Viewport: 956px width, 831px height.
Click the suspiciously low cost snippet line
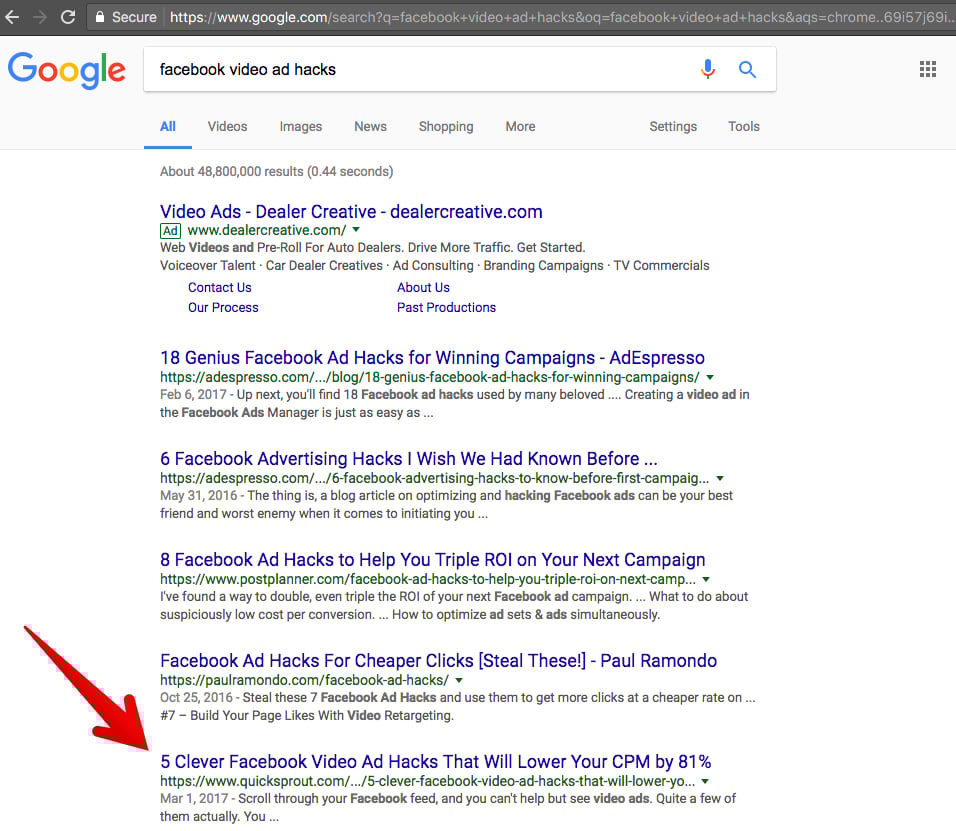point(410,615)
